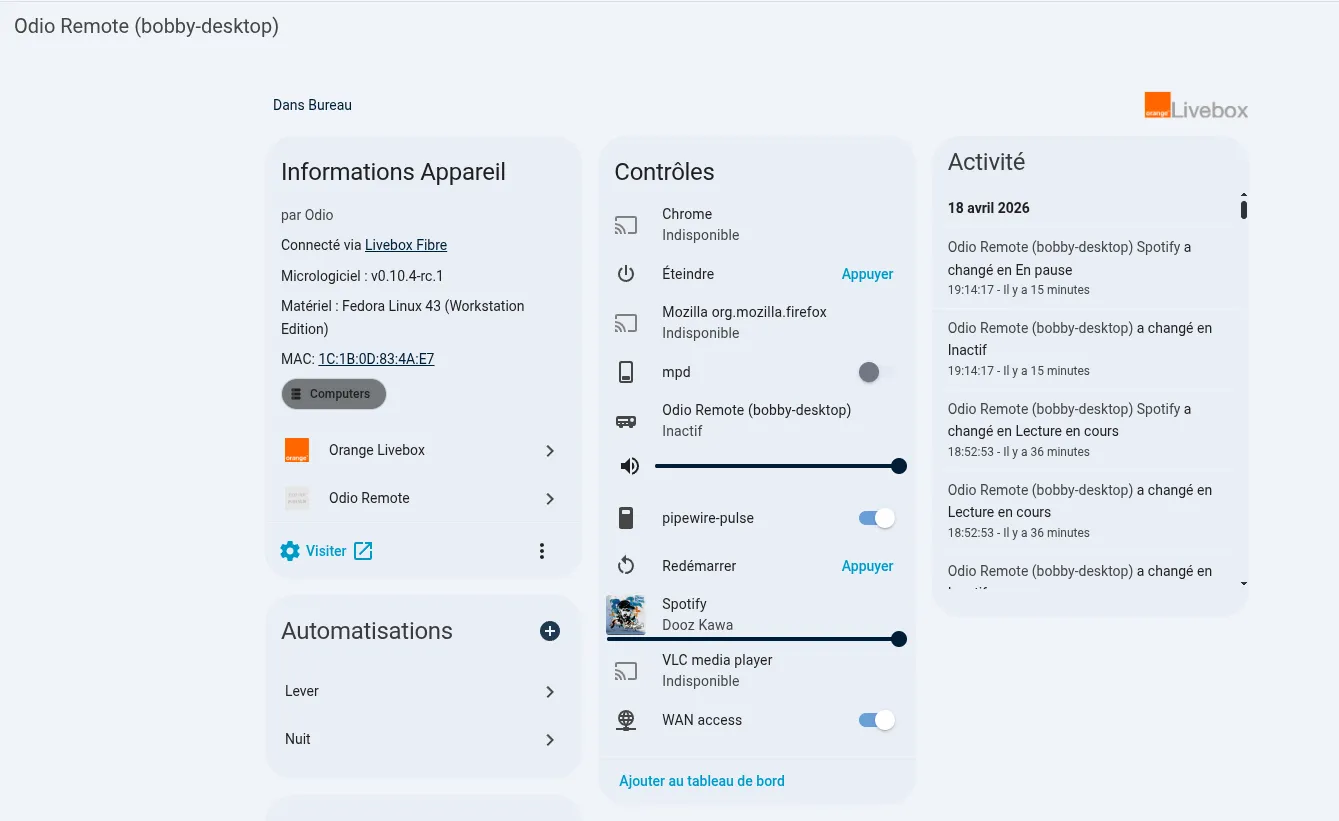Click the pipewire-pulse device icon
1339x821 pixels.
tap(626, 518)
